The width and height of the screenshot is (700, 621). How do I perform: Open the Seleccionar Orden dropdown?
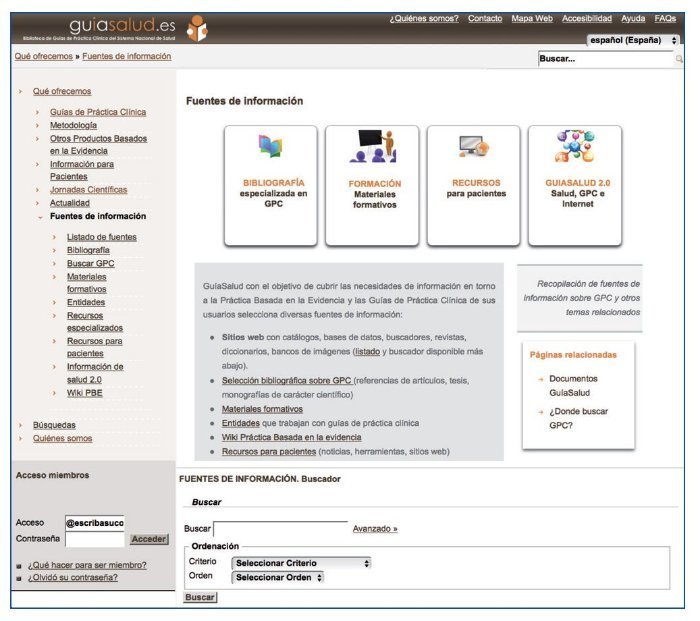(x=278, y=577)
